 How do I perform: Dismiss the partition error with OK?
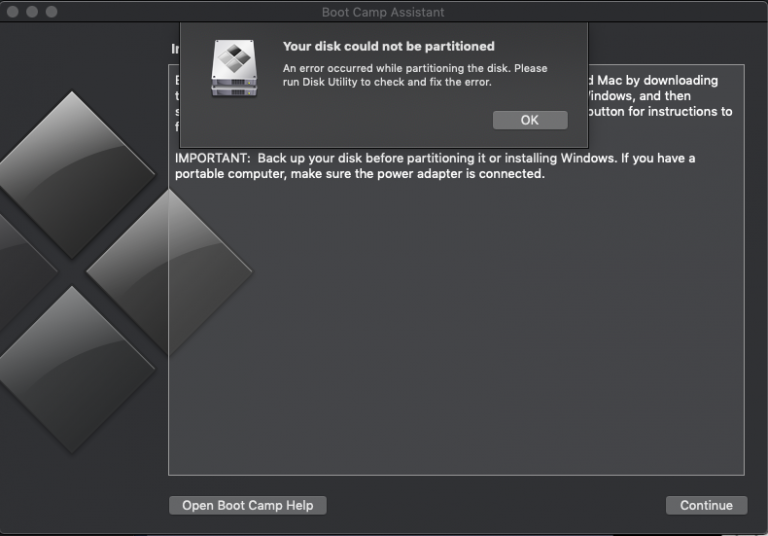point(530,120)
